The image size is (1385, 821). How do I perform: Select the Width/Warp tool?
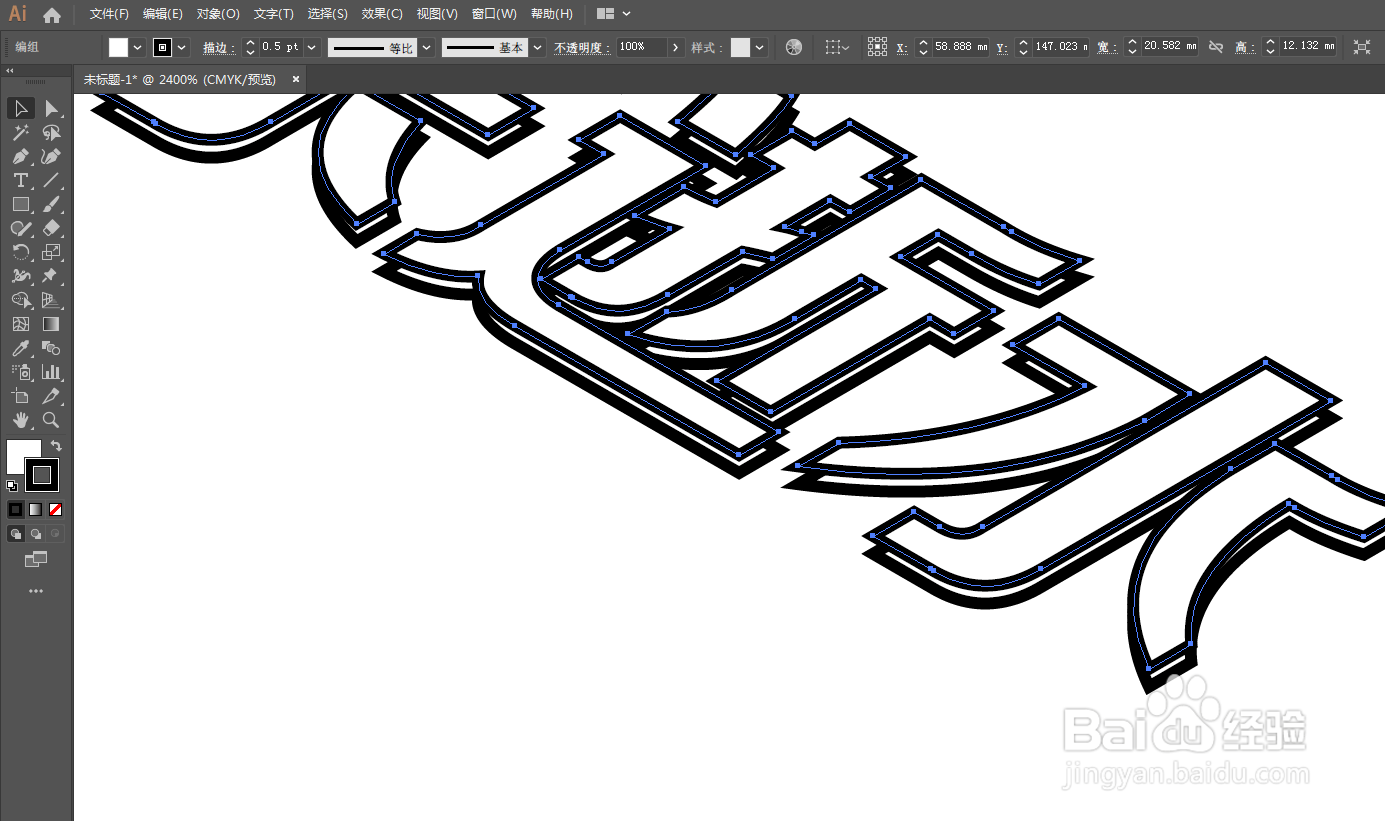21,276
